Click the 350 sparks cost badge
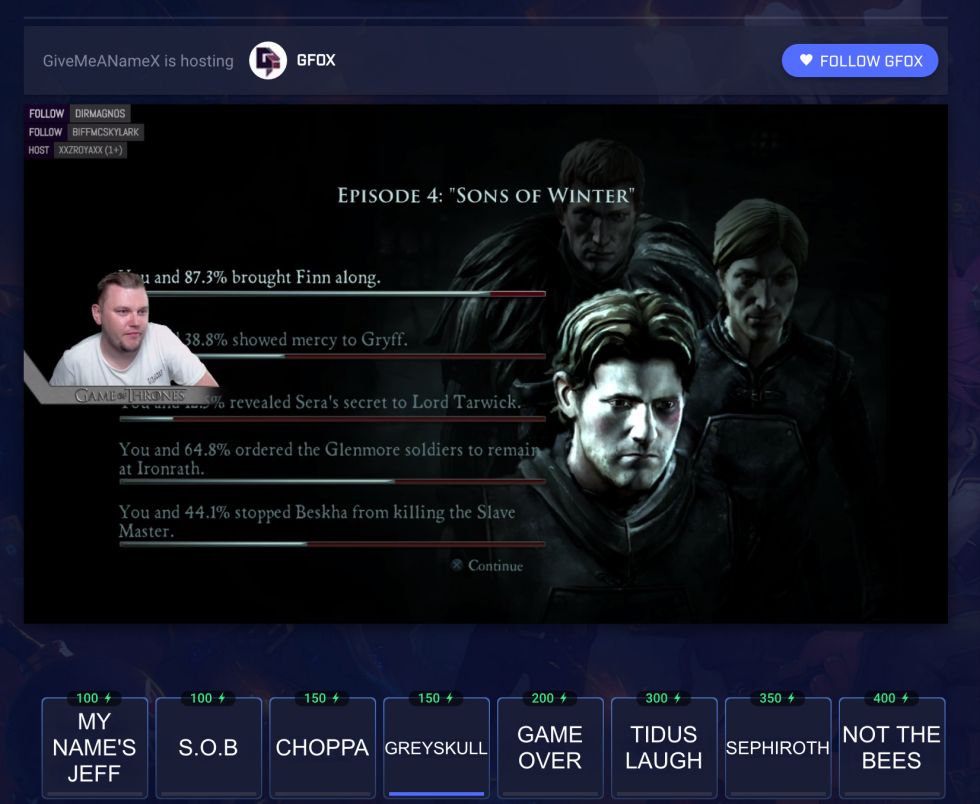The width and height of the screenshot is (980, 804). (x=778, y=698)
